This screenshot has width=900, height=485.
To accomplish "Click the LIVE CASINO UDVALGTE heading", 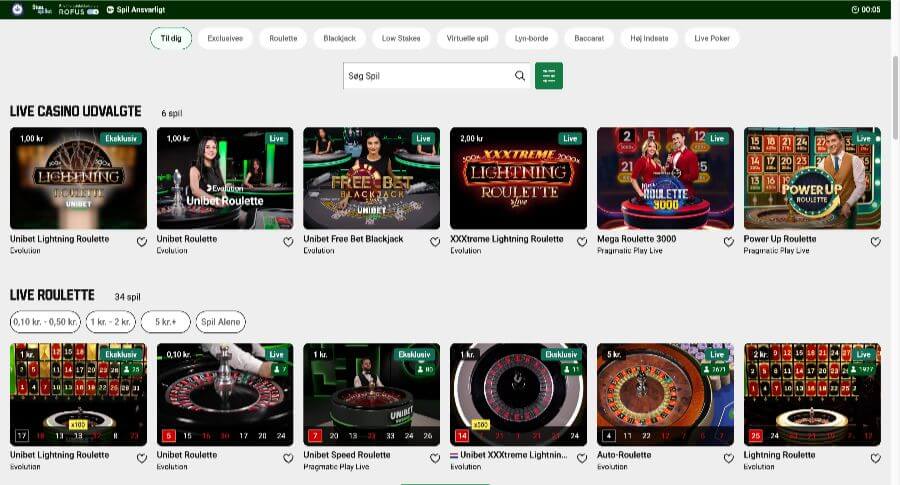I will click(75, 111).
